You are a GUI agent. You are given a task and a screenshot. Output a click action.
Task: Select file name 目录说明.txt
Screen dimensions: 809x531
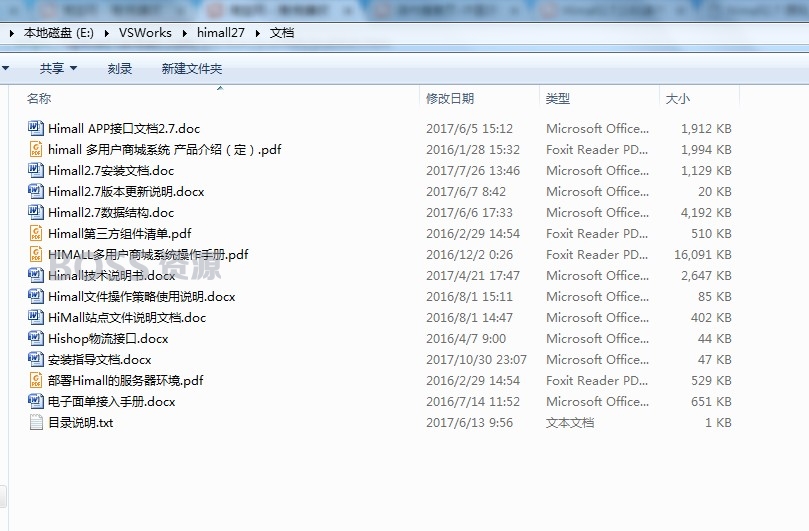click(80, 423)
